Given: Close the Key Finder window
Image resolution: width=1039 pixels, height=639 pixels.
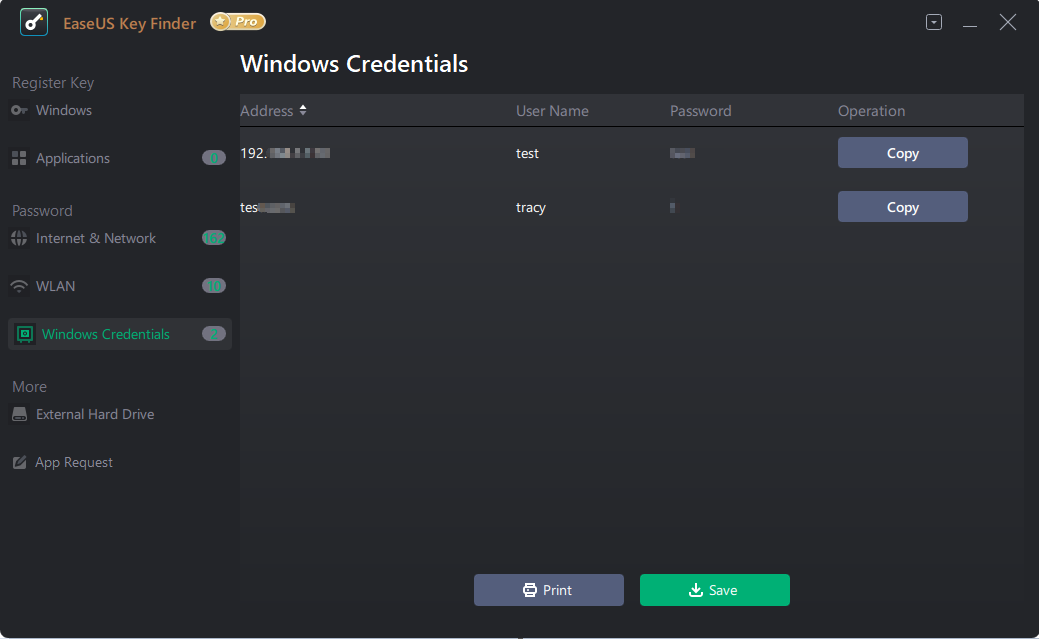Looking at the screenshot, I should click(1008, 22).
